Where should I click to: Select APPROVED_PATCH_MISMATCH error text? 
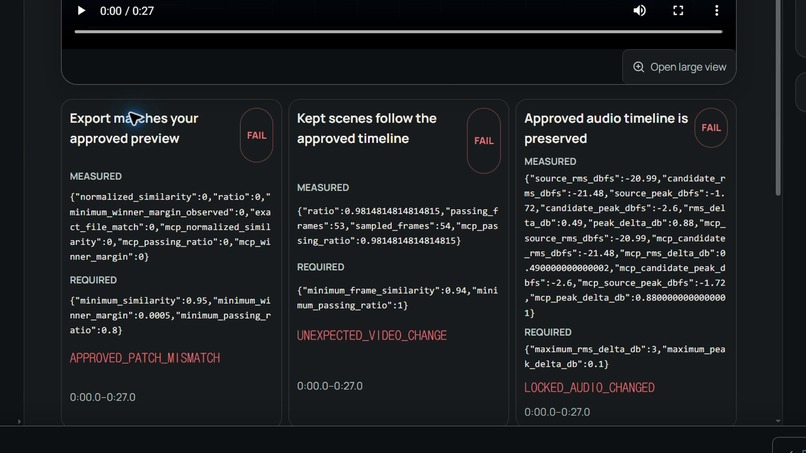(x=145, y=358)
